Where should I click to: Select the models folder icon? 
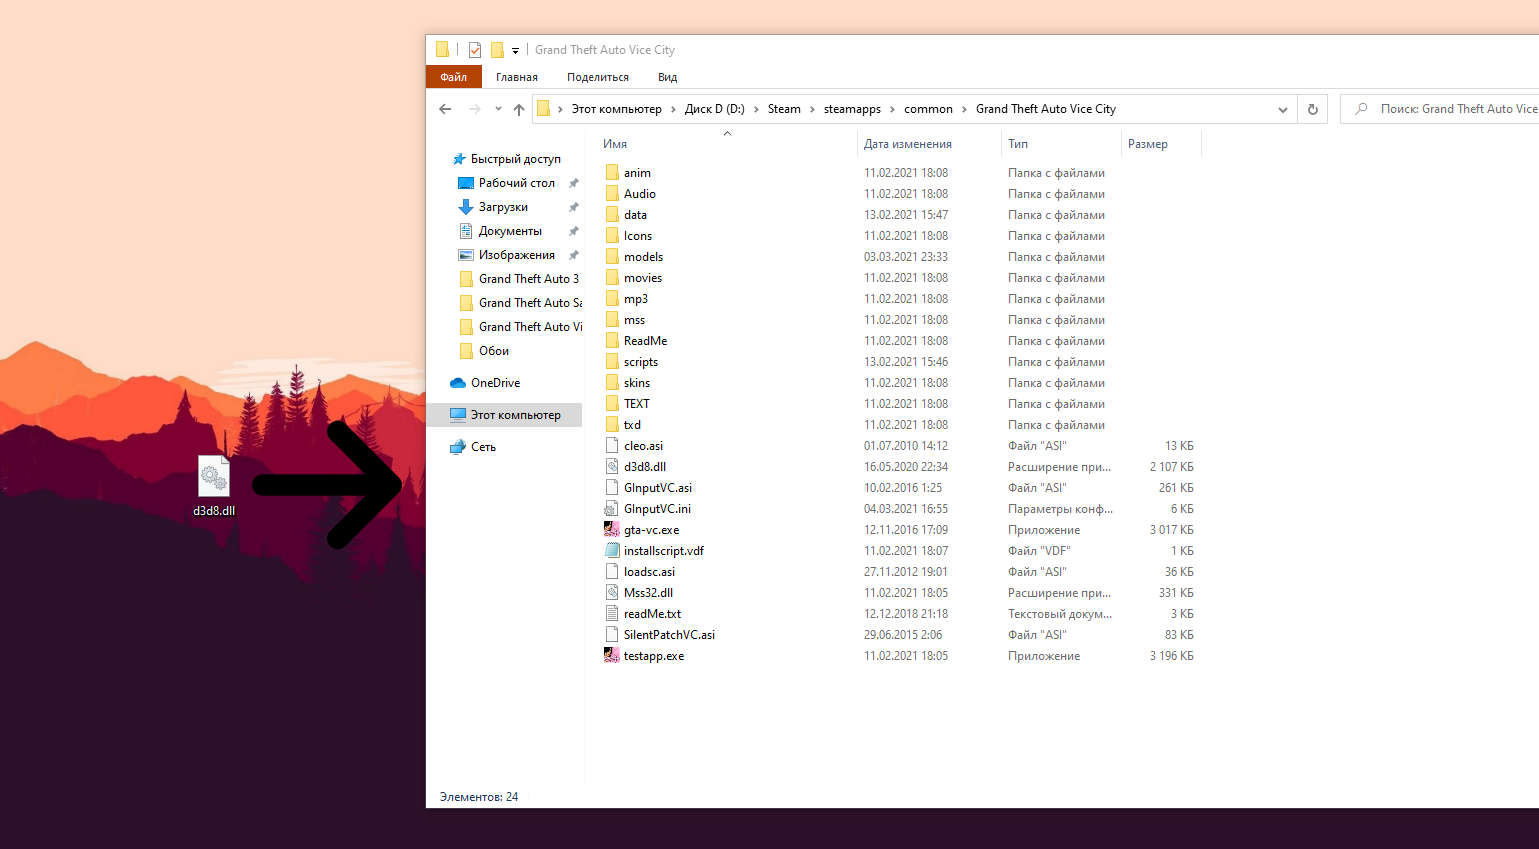pyautogui.click(x=612, y=257)
